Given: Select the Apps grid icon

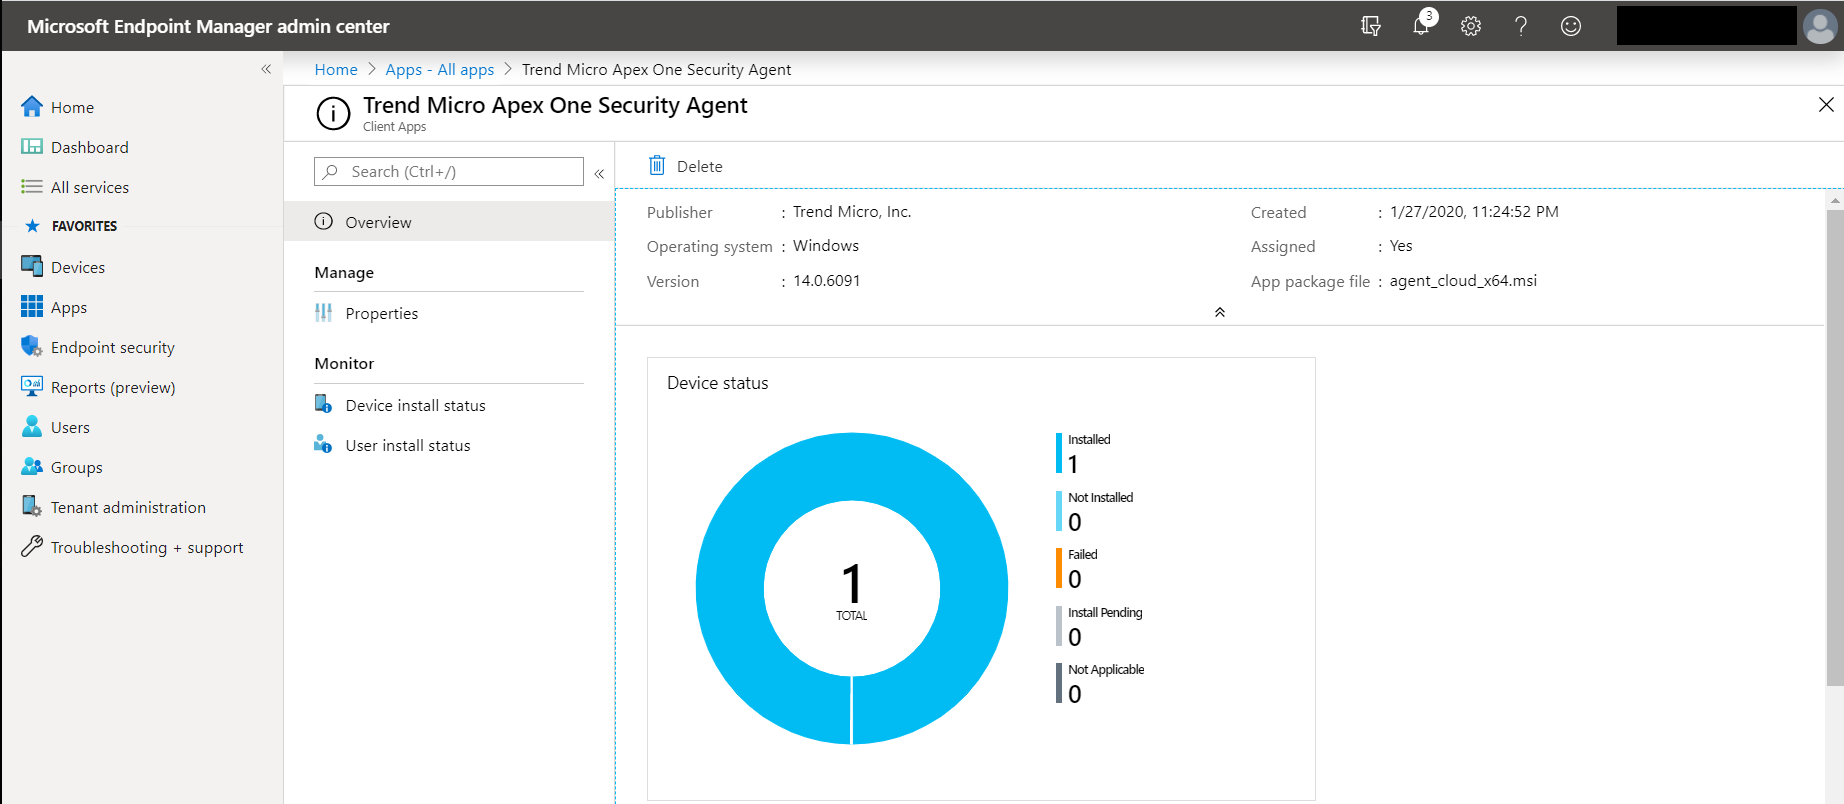Looking at the screenshot, I should [32, 306].
